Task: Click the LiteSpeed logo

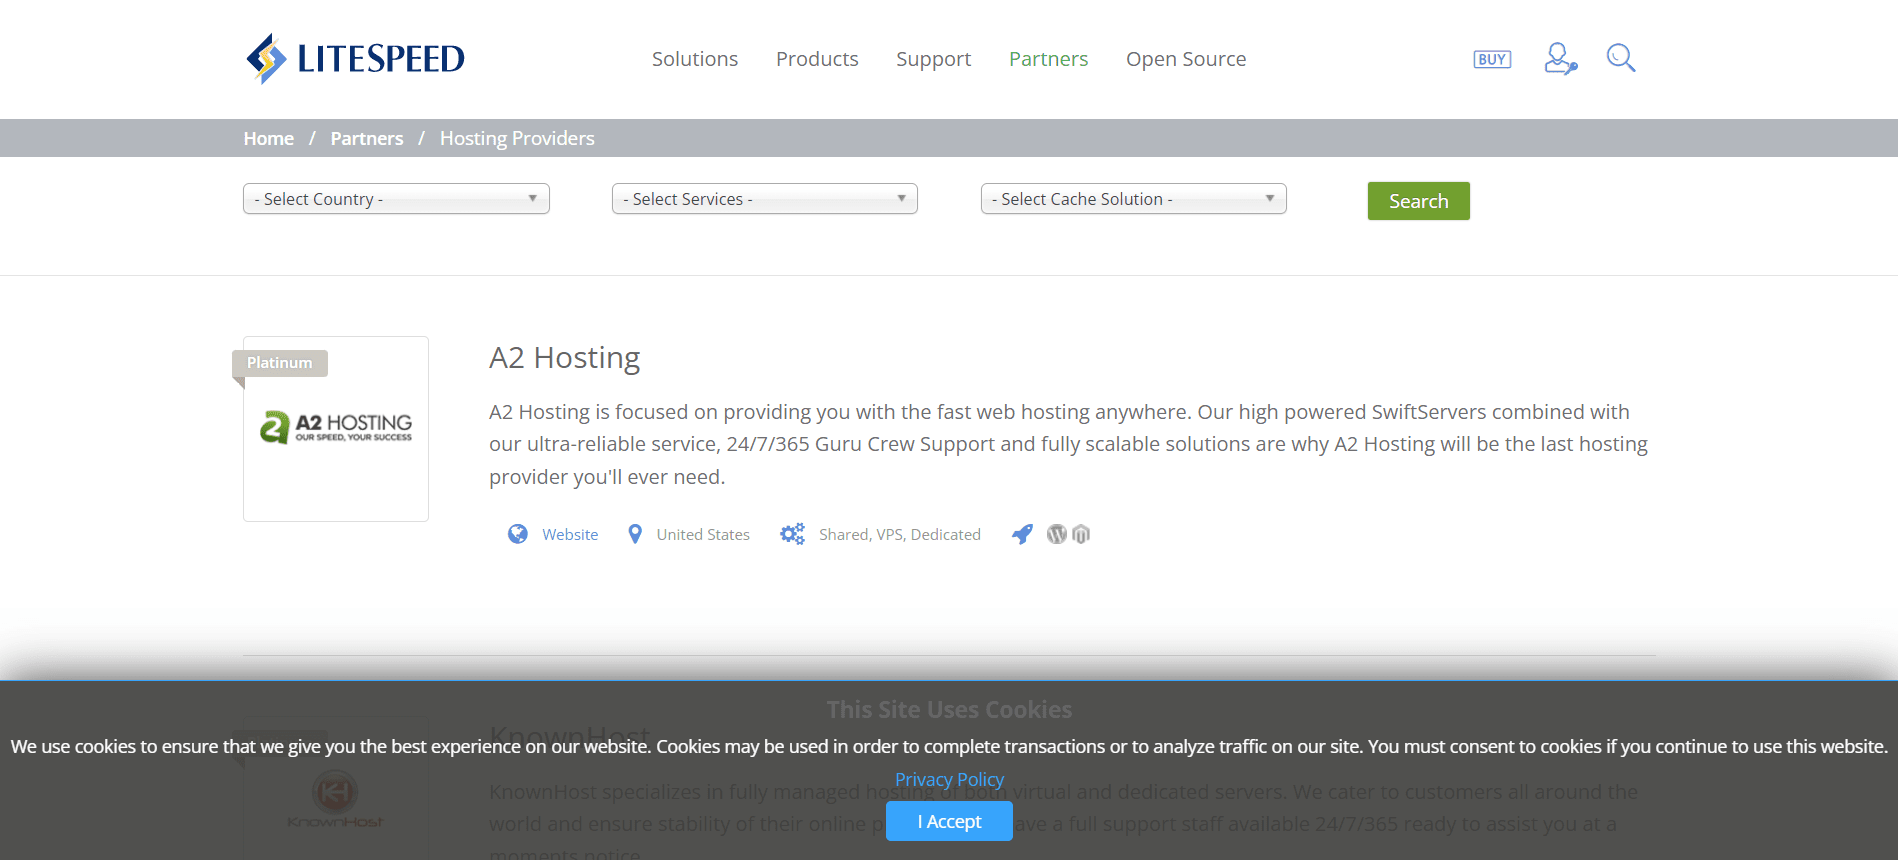Action: [x=355, y=59]
